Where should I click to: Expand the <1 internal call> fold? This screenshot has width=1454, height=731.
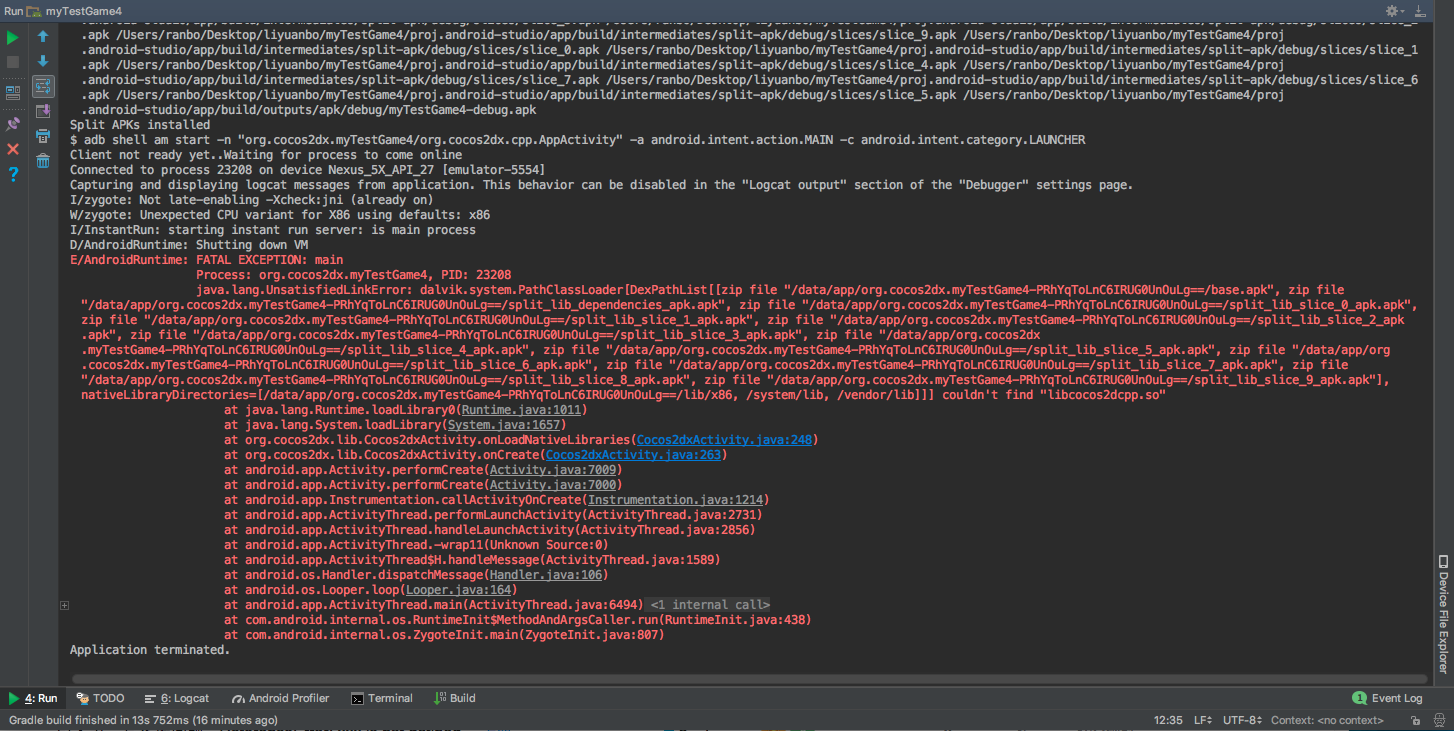(x=710, y=605)
